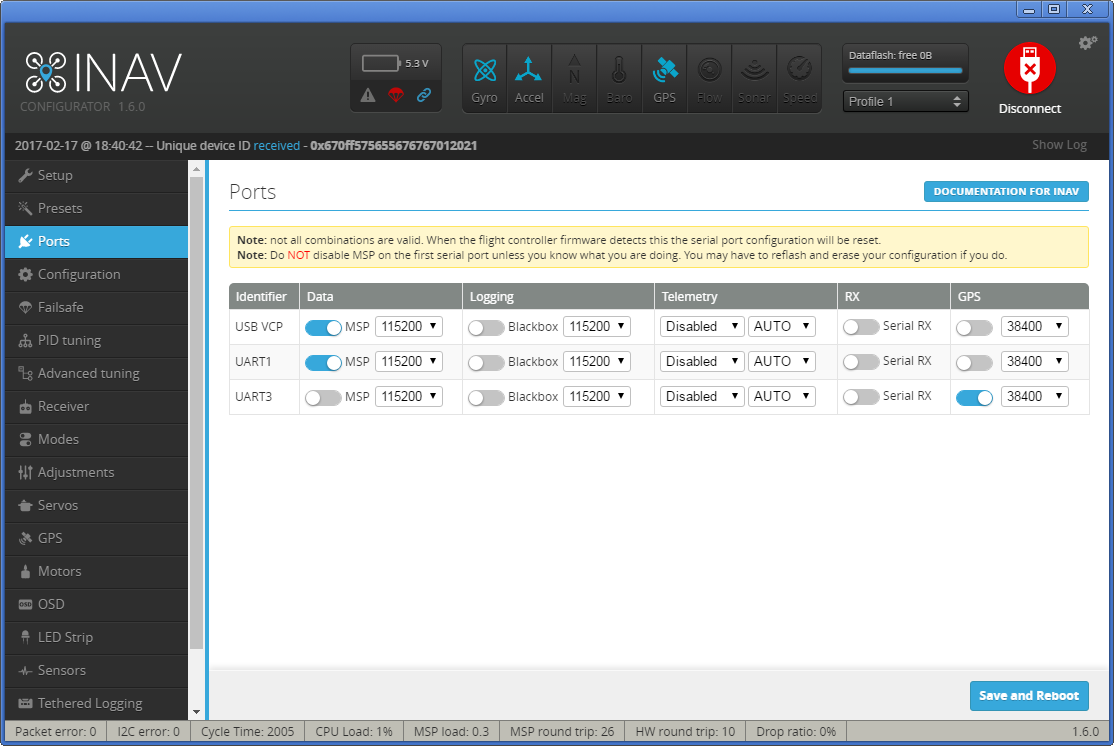Open the Adjustments tab
The image size is (1114, 746).
tap(97, 472)
